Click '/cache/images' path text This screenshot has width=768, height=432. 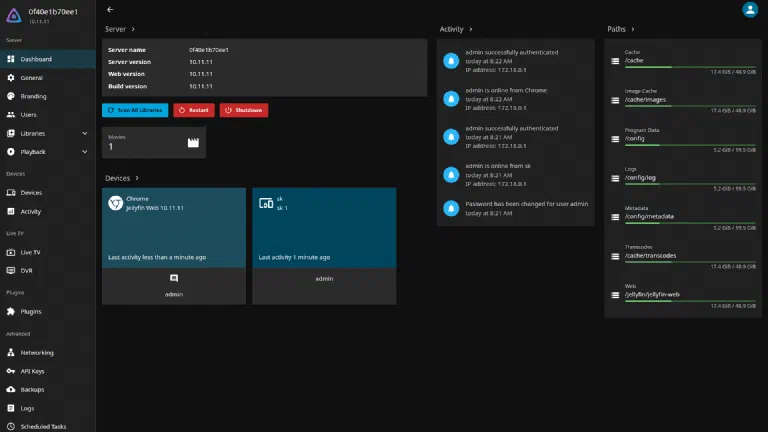tap(645, 99)
